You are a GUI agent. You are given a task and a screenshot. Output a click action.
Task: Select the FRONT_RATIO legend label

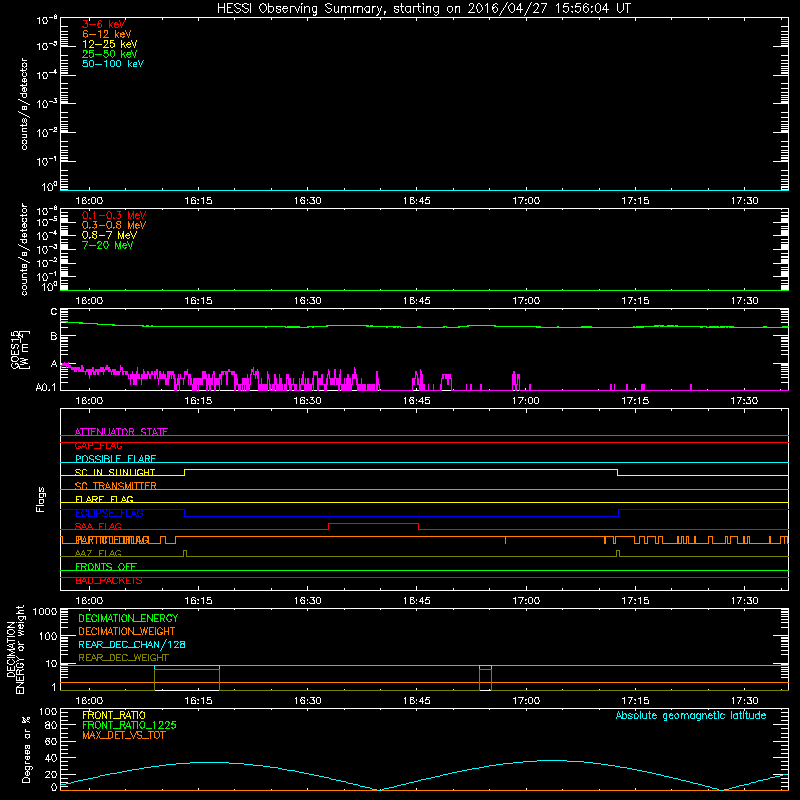[x=114, y=715]
